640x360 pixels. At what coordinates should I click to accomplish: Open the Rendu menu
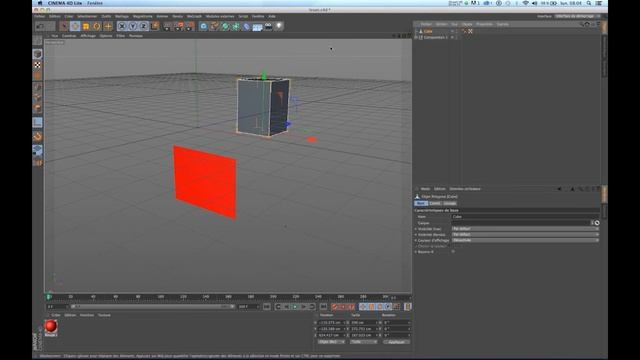pos(178,16)
